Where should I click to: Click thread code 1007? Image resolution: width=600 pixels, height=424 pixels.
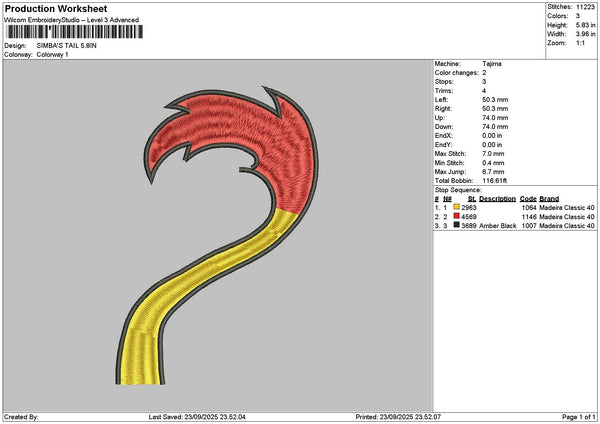click(529, 226)
